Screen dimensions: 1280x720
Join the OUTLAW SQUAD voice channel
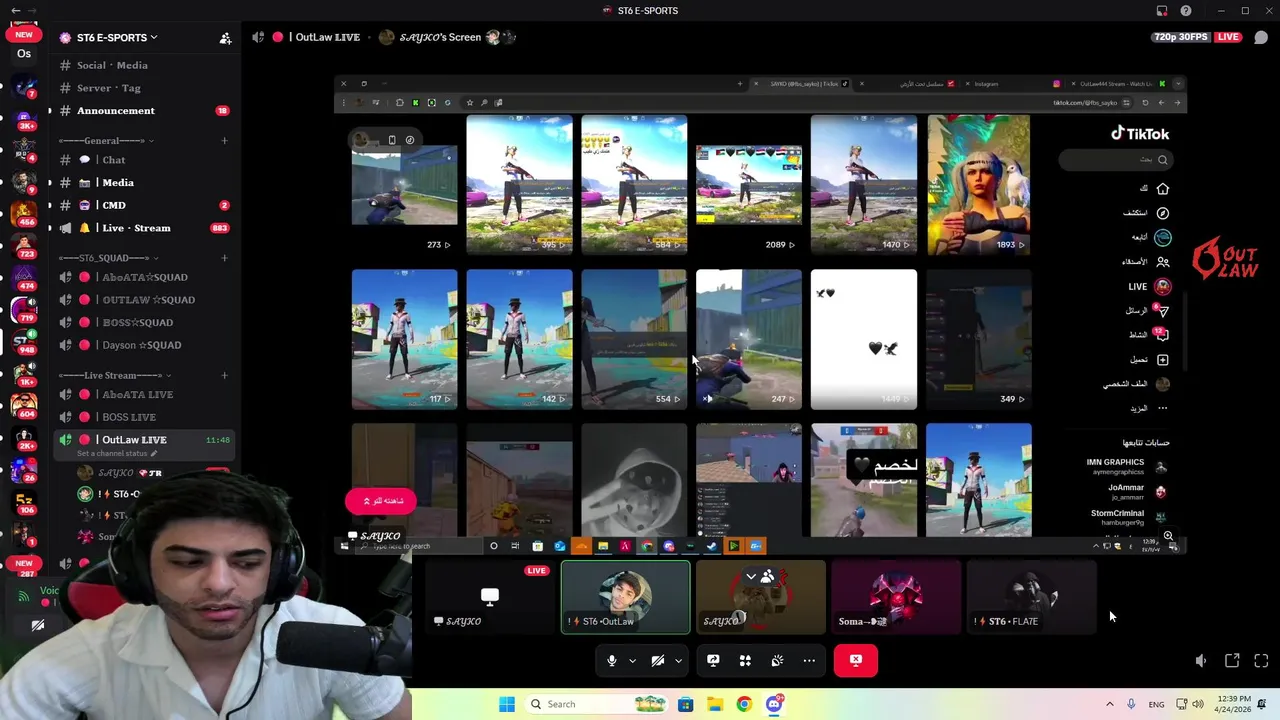click(144, 300)
